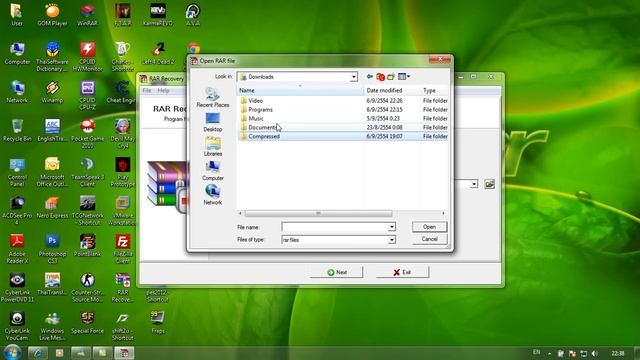Select the TeamSpeak 3 Client desktop icon
Screen dimensions: 640x360
(87, 172)
